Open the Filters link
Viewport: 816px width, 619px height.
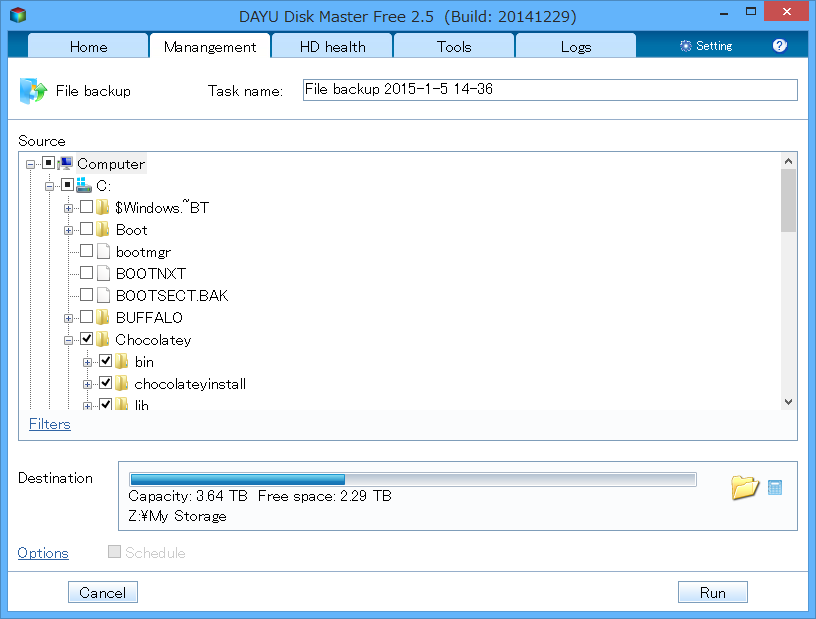pyautogui.click(x=49, y=424)
